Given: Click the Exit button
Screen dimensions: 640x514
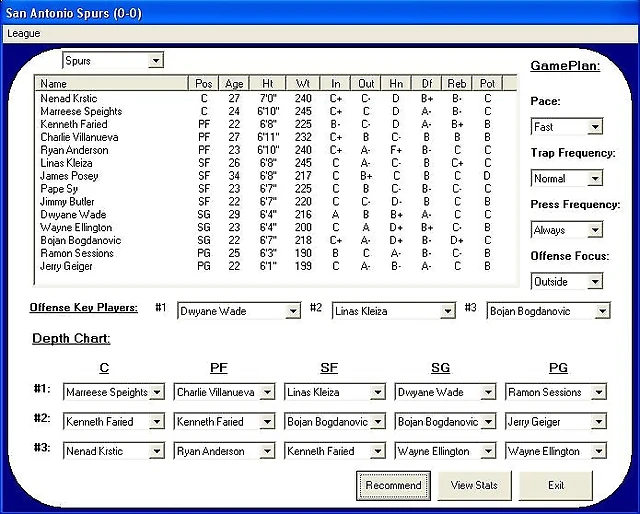Looking at the screenshot, I should (x=556, y=485).
